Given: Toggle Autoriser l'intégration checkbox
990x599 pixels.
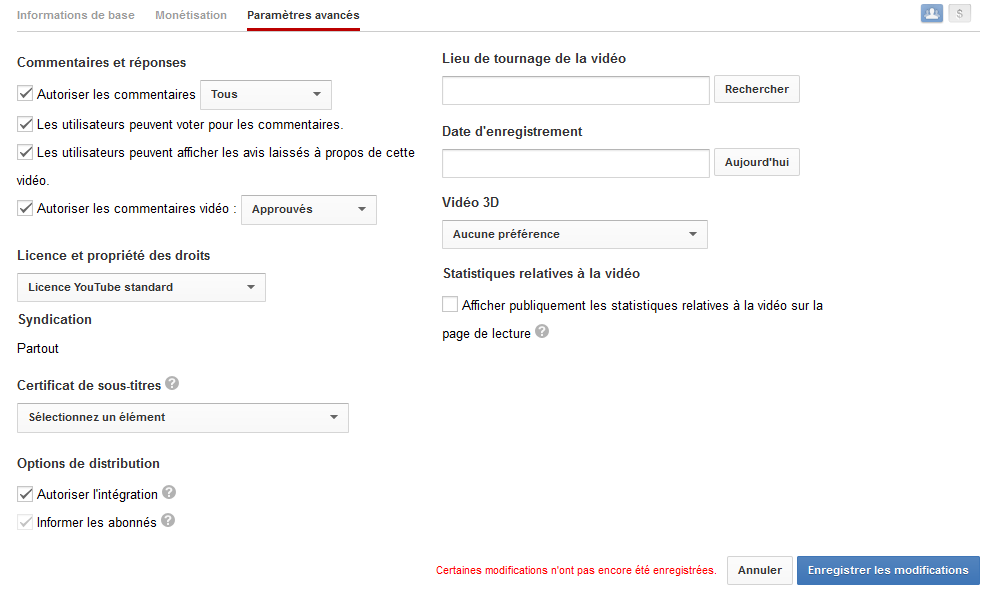Looking at the screenshot, I should (25, 494).
